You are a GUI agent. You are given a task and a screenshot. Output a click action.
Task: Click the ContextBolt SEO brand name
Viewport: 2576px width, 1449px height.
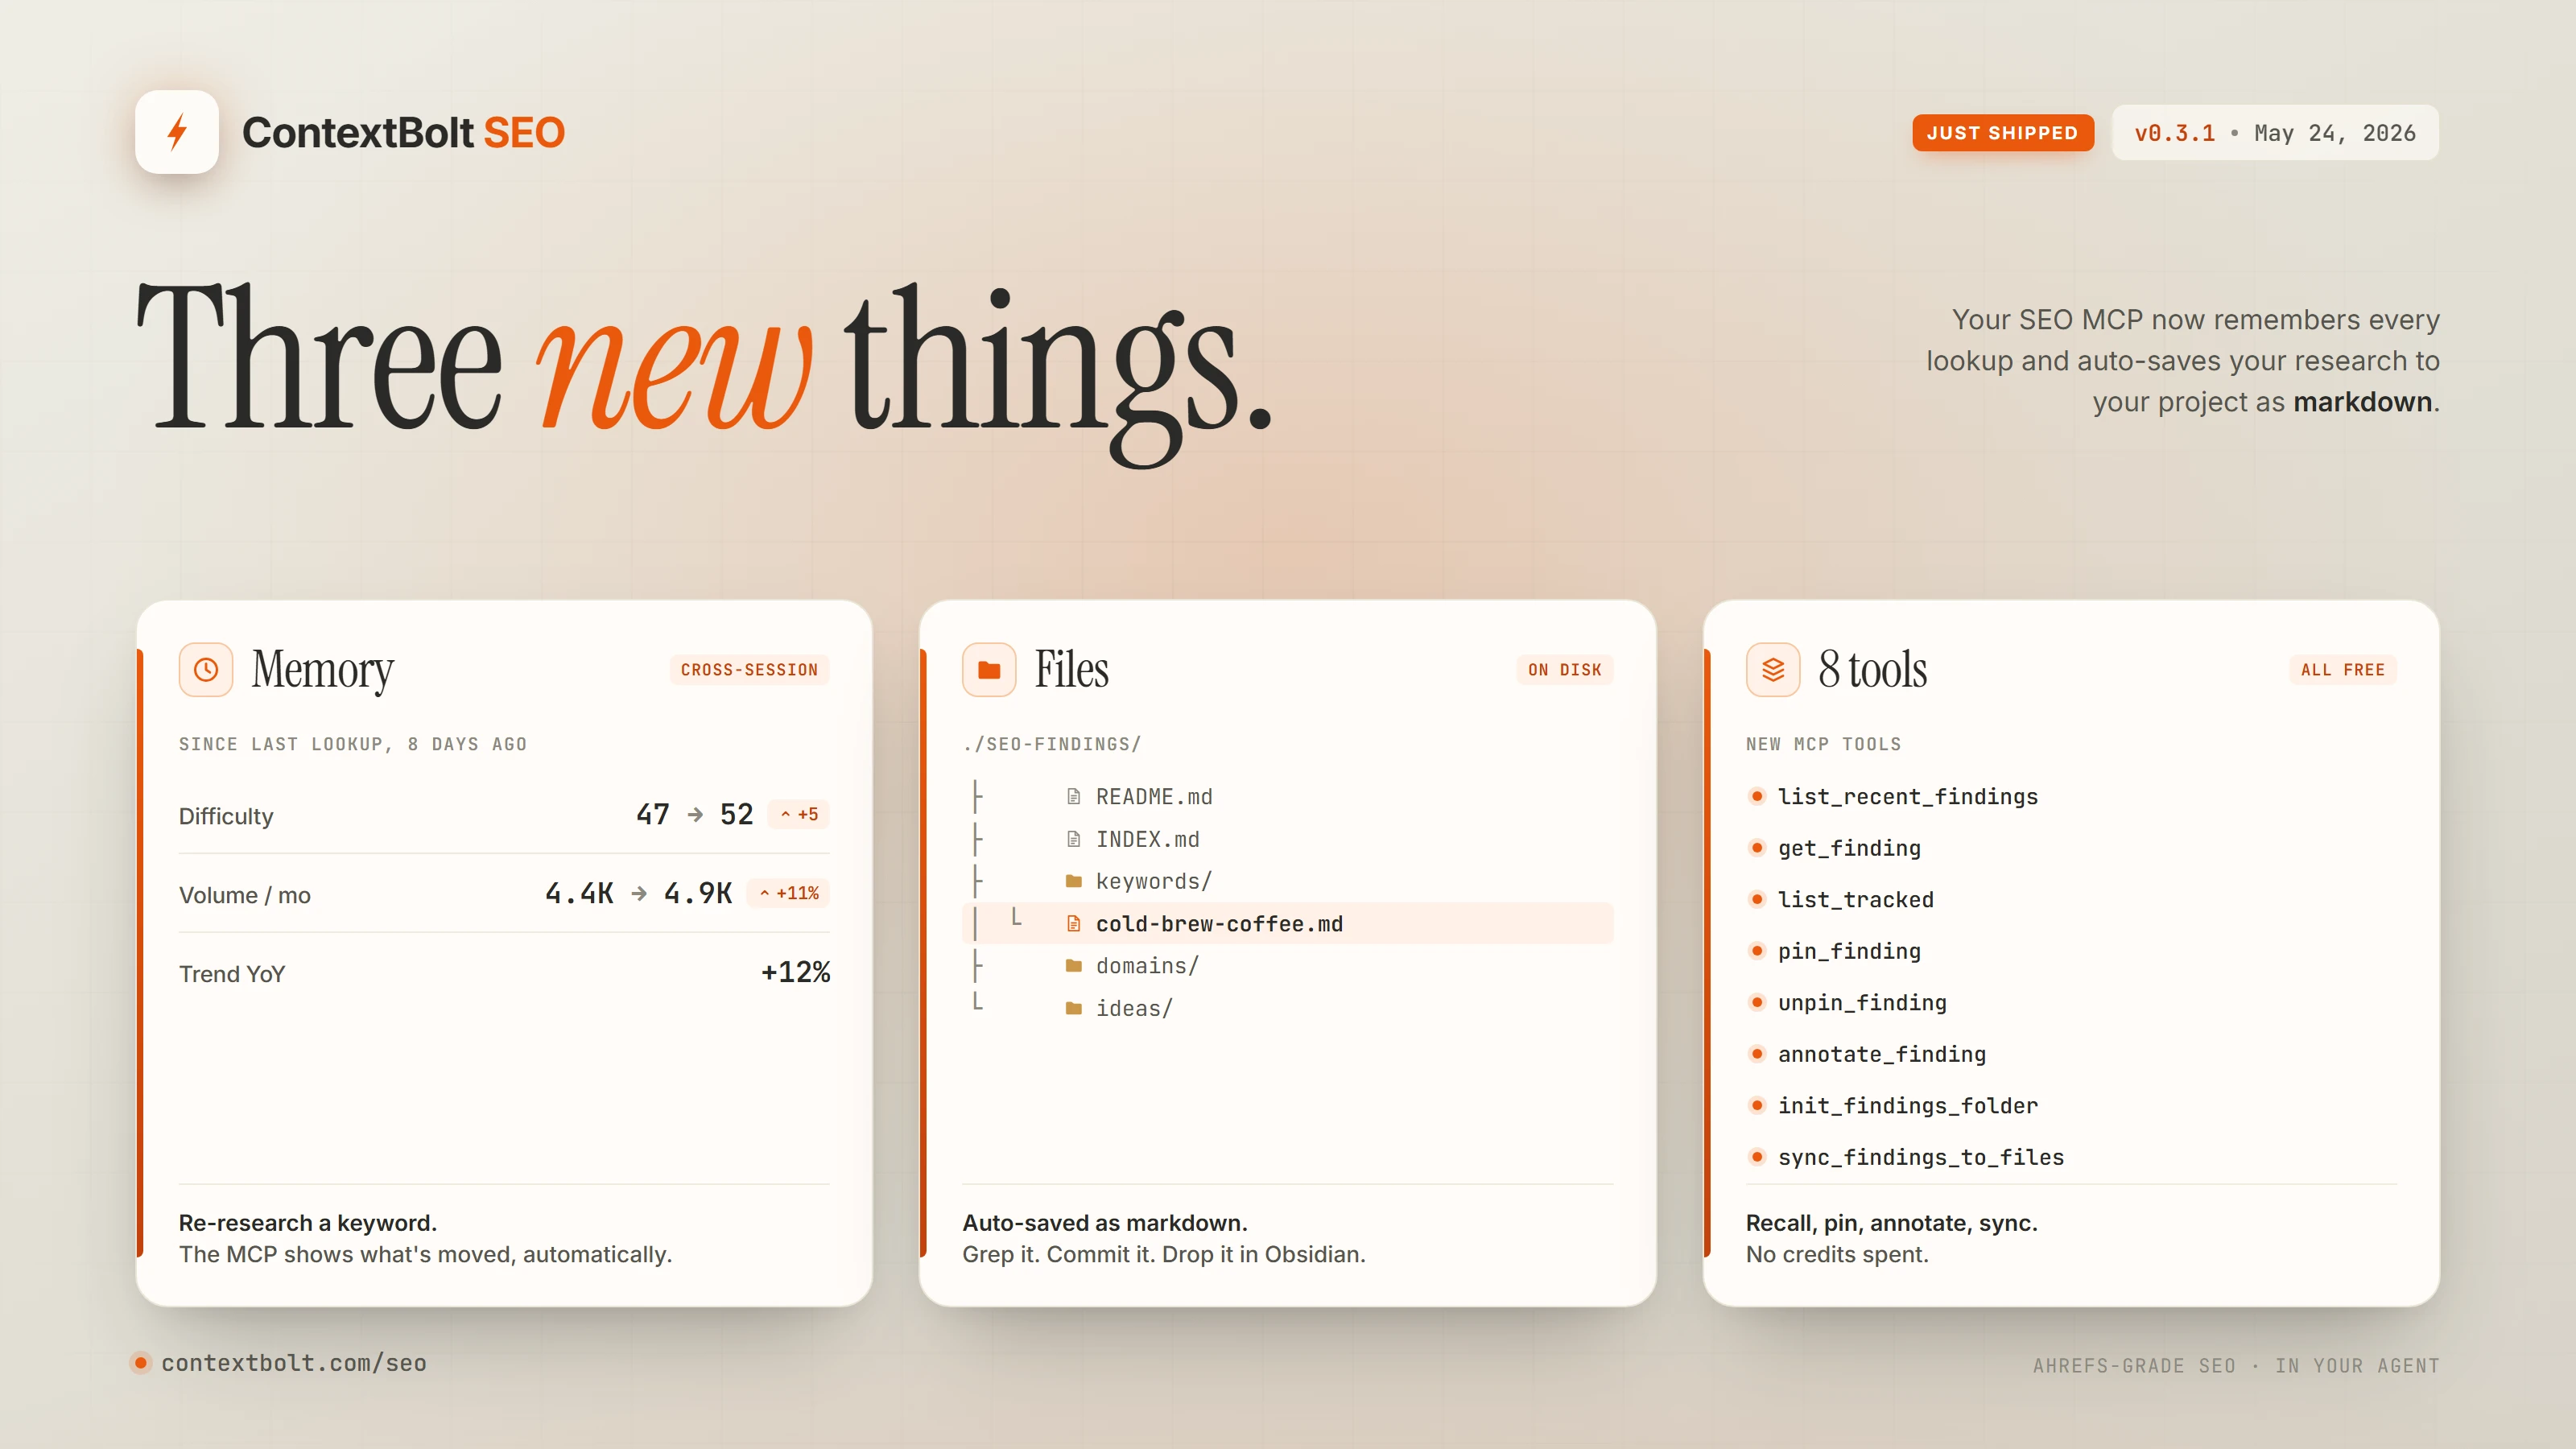403,132
